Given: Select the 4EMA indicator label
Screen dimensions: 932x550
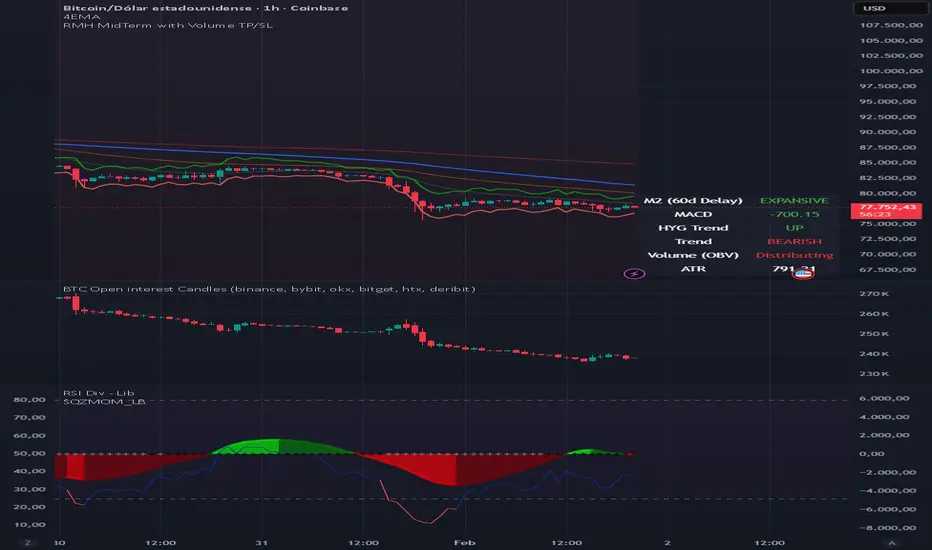Looking at the screenshot, I should point(82,17).
